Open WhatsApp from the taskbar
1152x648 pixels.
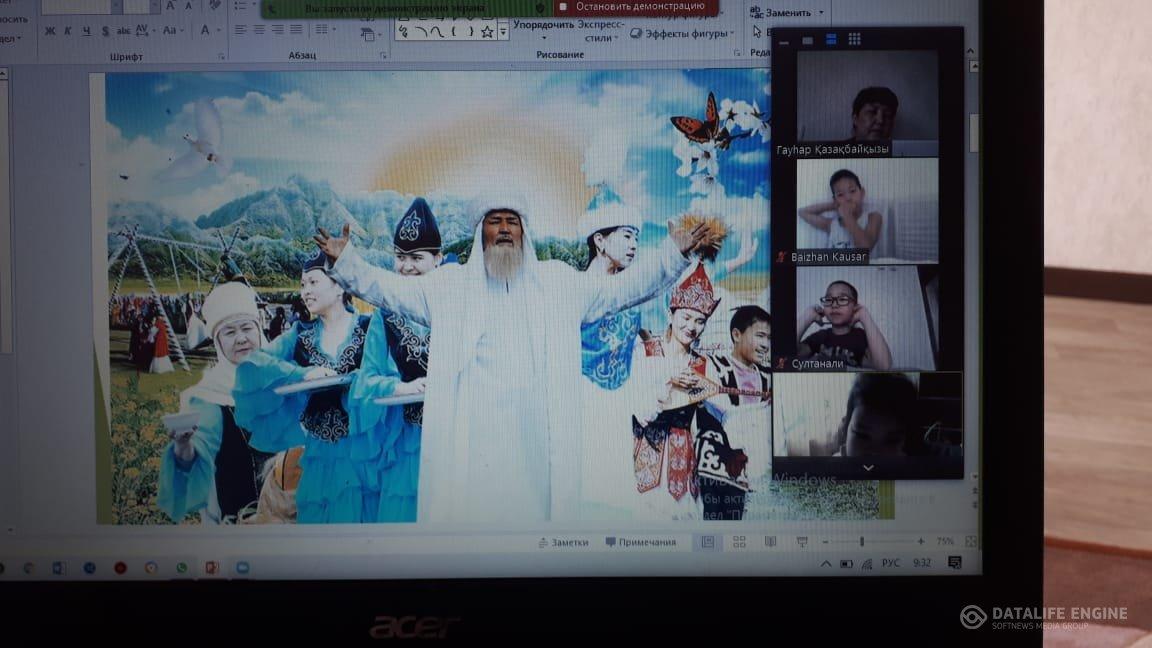pos(181,568)
